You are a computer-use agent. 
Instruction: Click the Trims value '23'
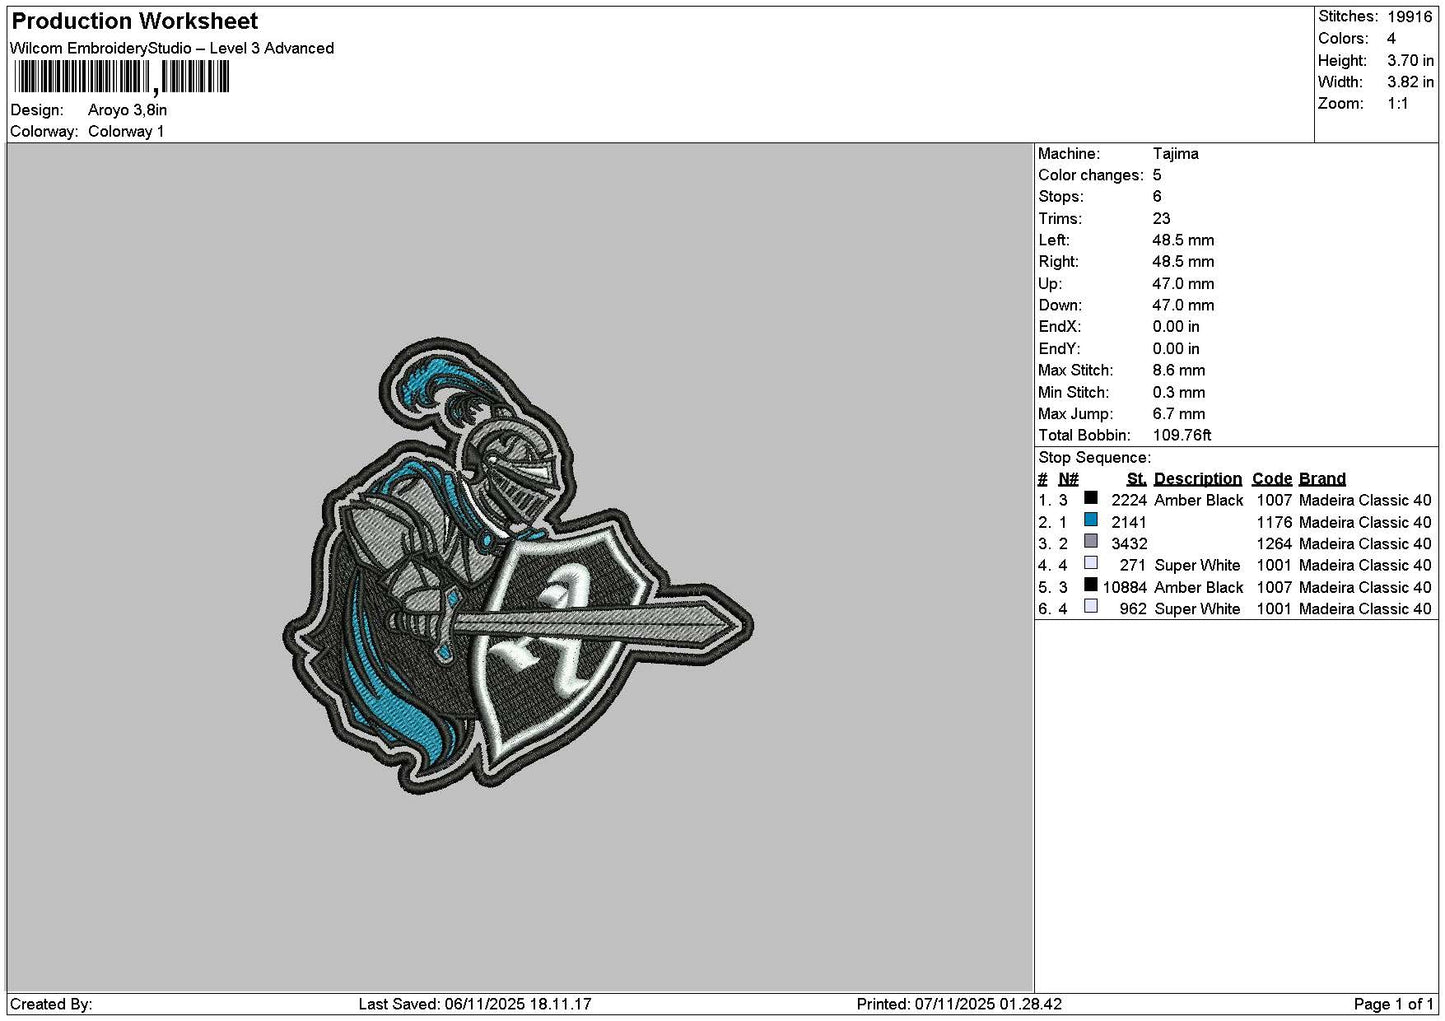click(1161, 219)
